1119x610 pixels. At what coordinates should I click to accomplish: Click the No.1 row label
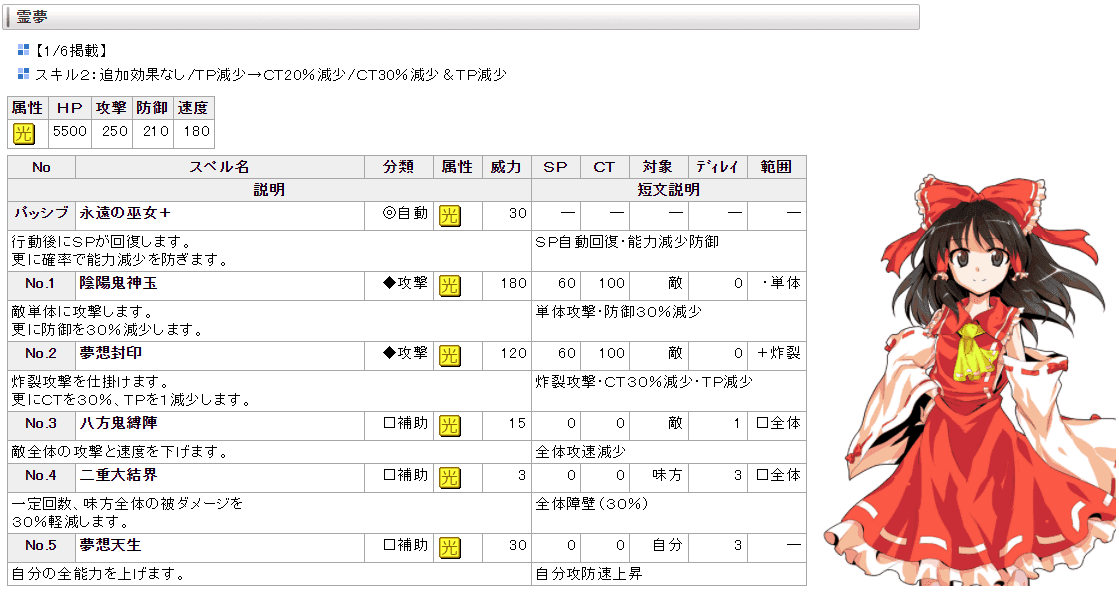[40, 283]
